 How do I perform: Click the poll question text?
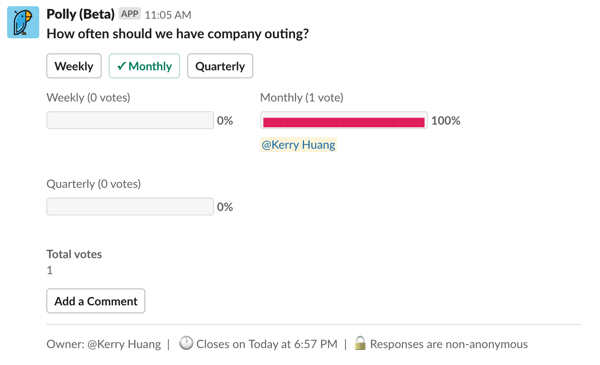(x=178, y=34)
